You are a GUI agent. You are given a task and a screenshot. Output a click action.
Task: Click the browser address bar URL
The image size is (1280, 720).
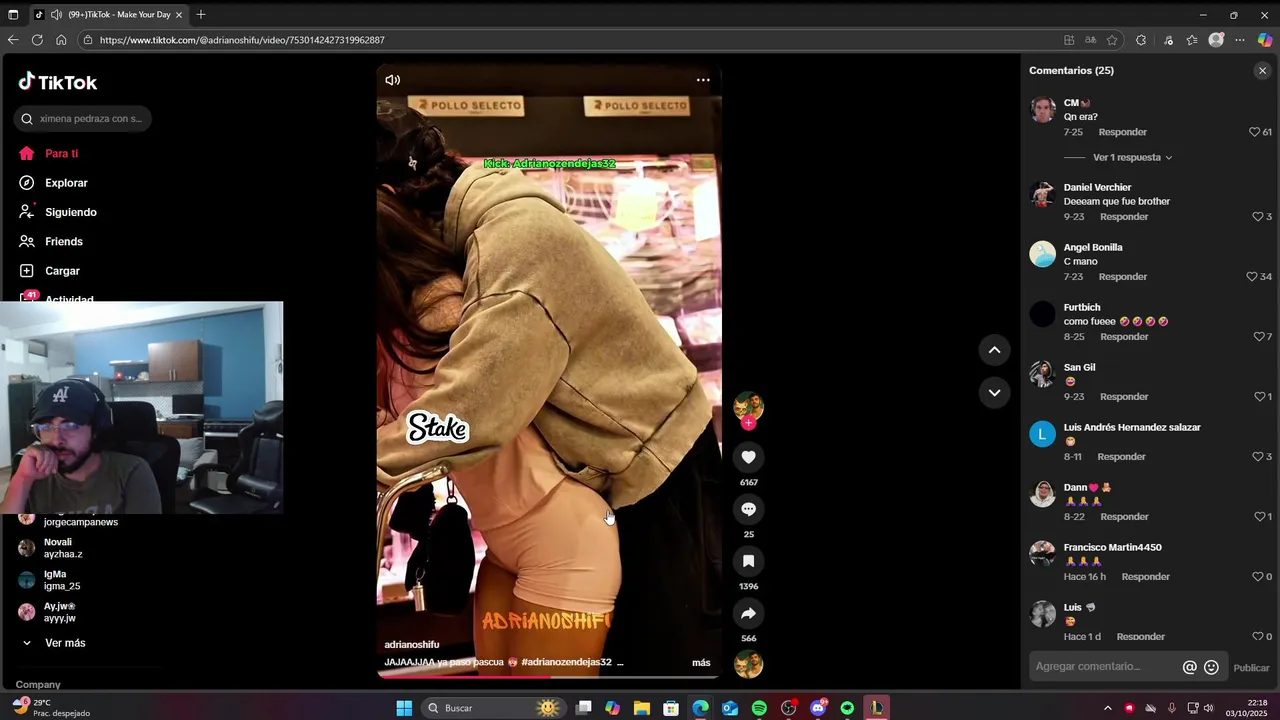(242, 40)
